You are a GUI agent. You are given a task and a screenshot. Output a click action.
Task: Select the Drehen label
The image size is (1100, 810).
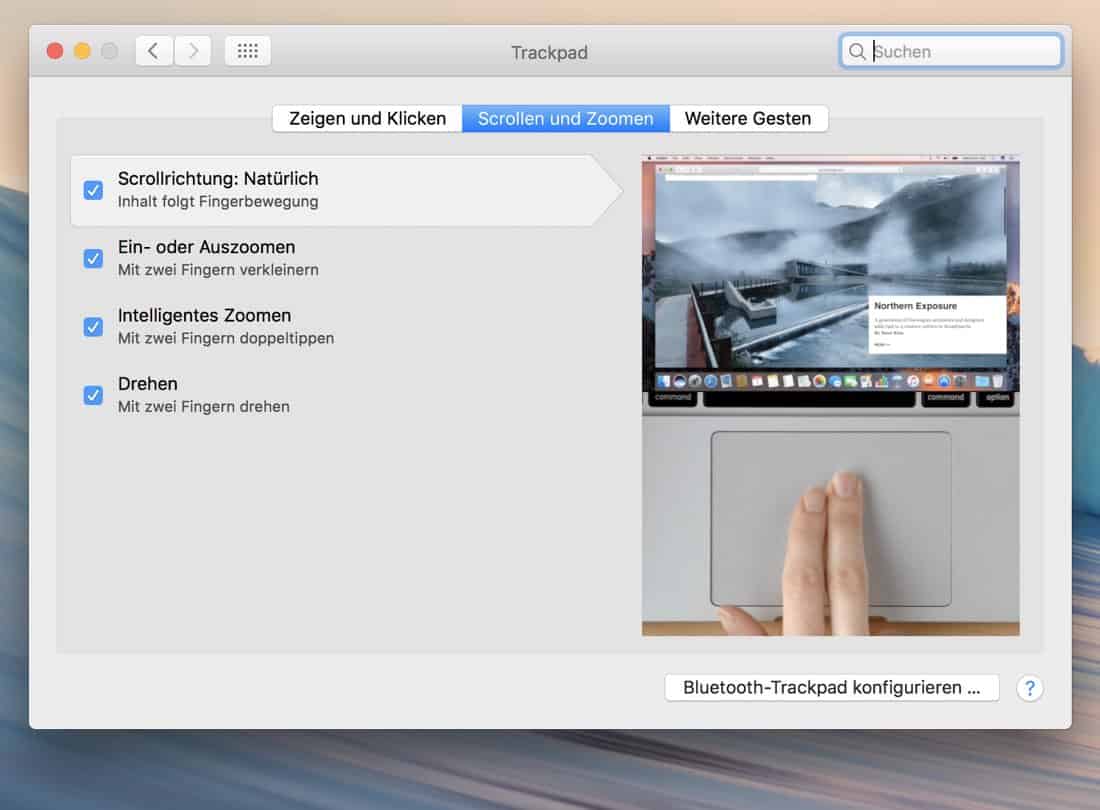point(147,384)
